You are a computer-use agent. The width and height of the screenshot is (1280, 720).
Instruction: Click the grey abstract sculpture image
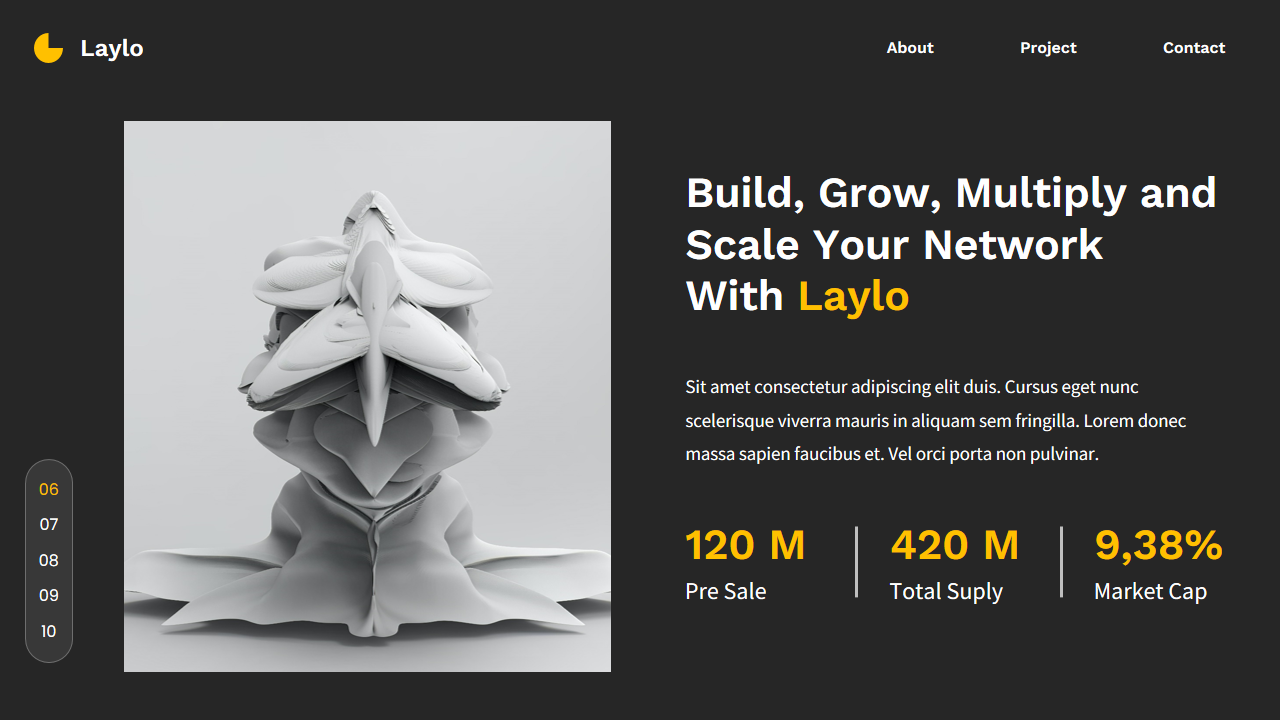[367, 396]
